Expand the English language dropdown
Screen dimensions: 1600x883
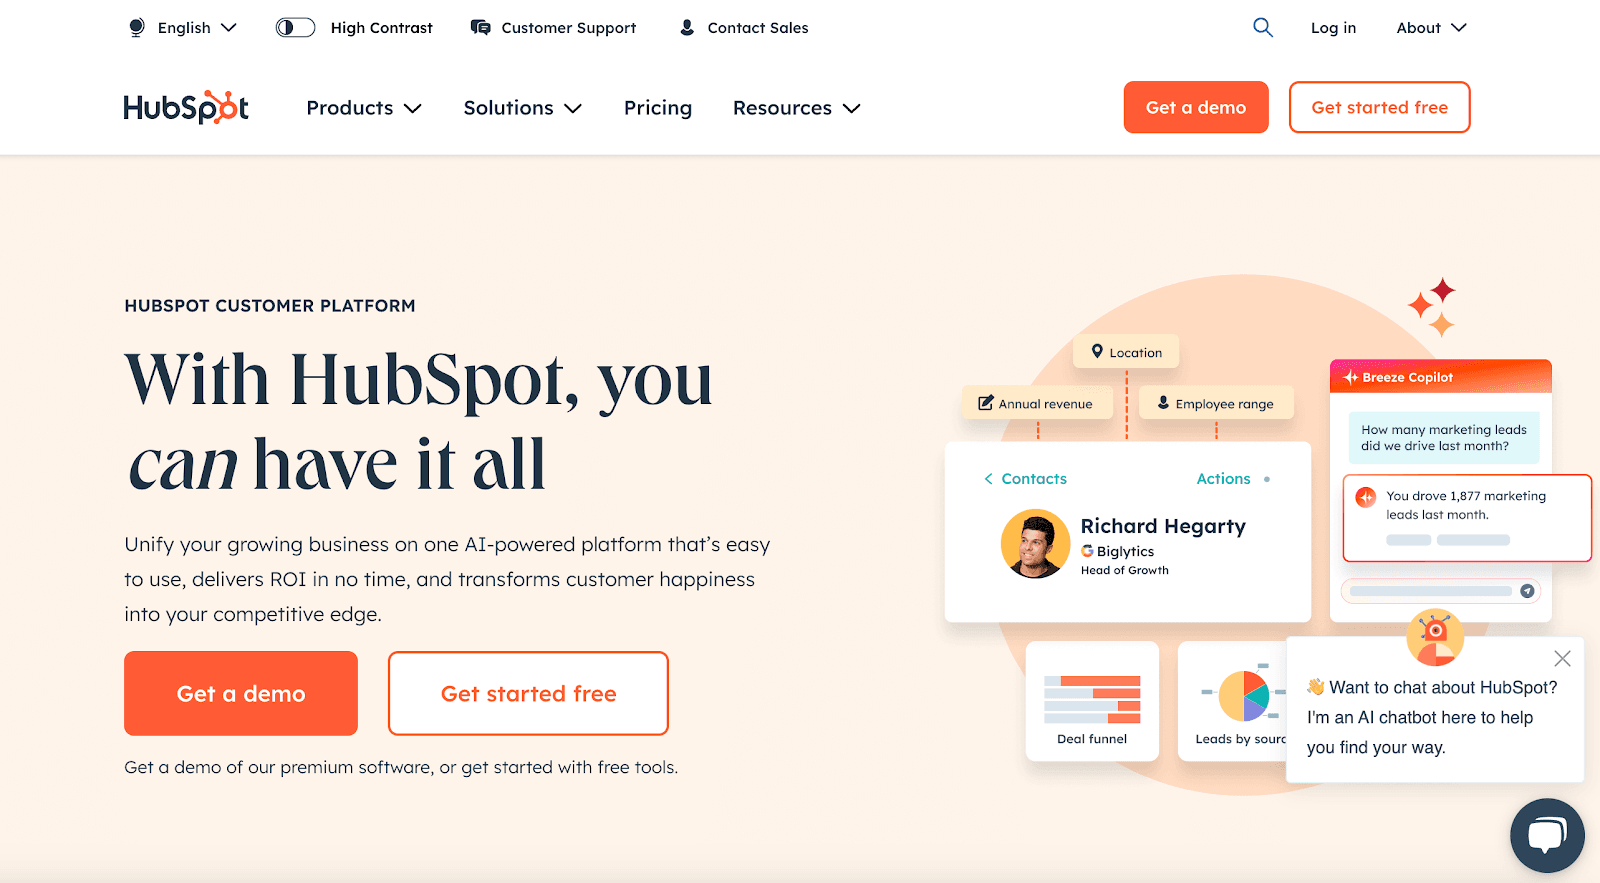[197, 28]
